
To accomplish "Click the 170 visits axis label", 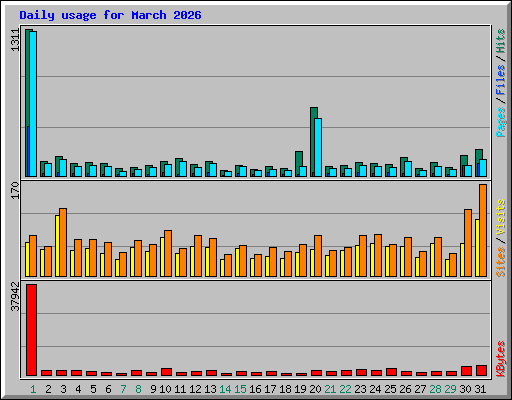I will point(15,191).
